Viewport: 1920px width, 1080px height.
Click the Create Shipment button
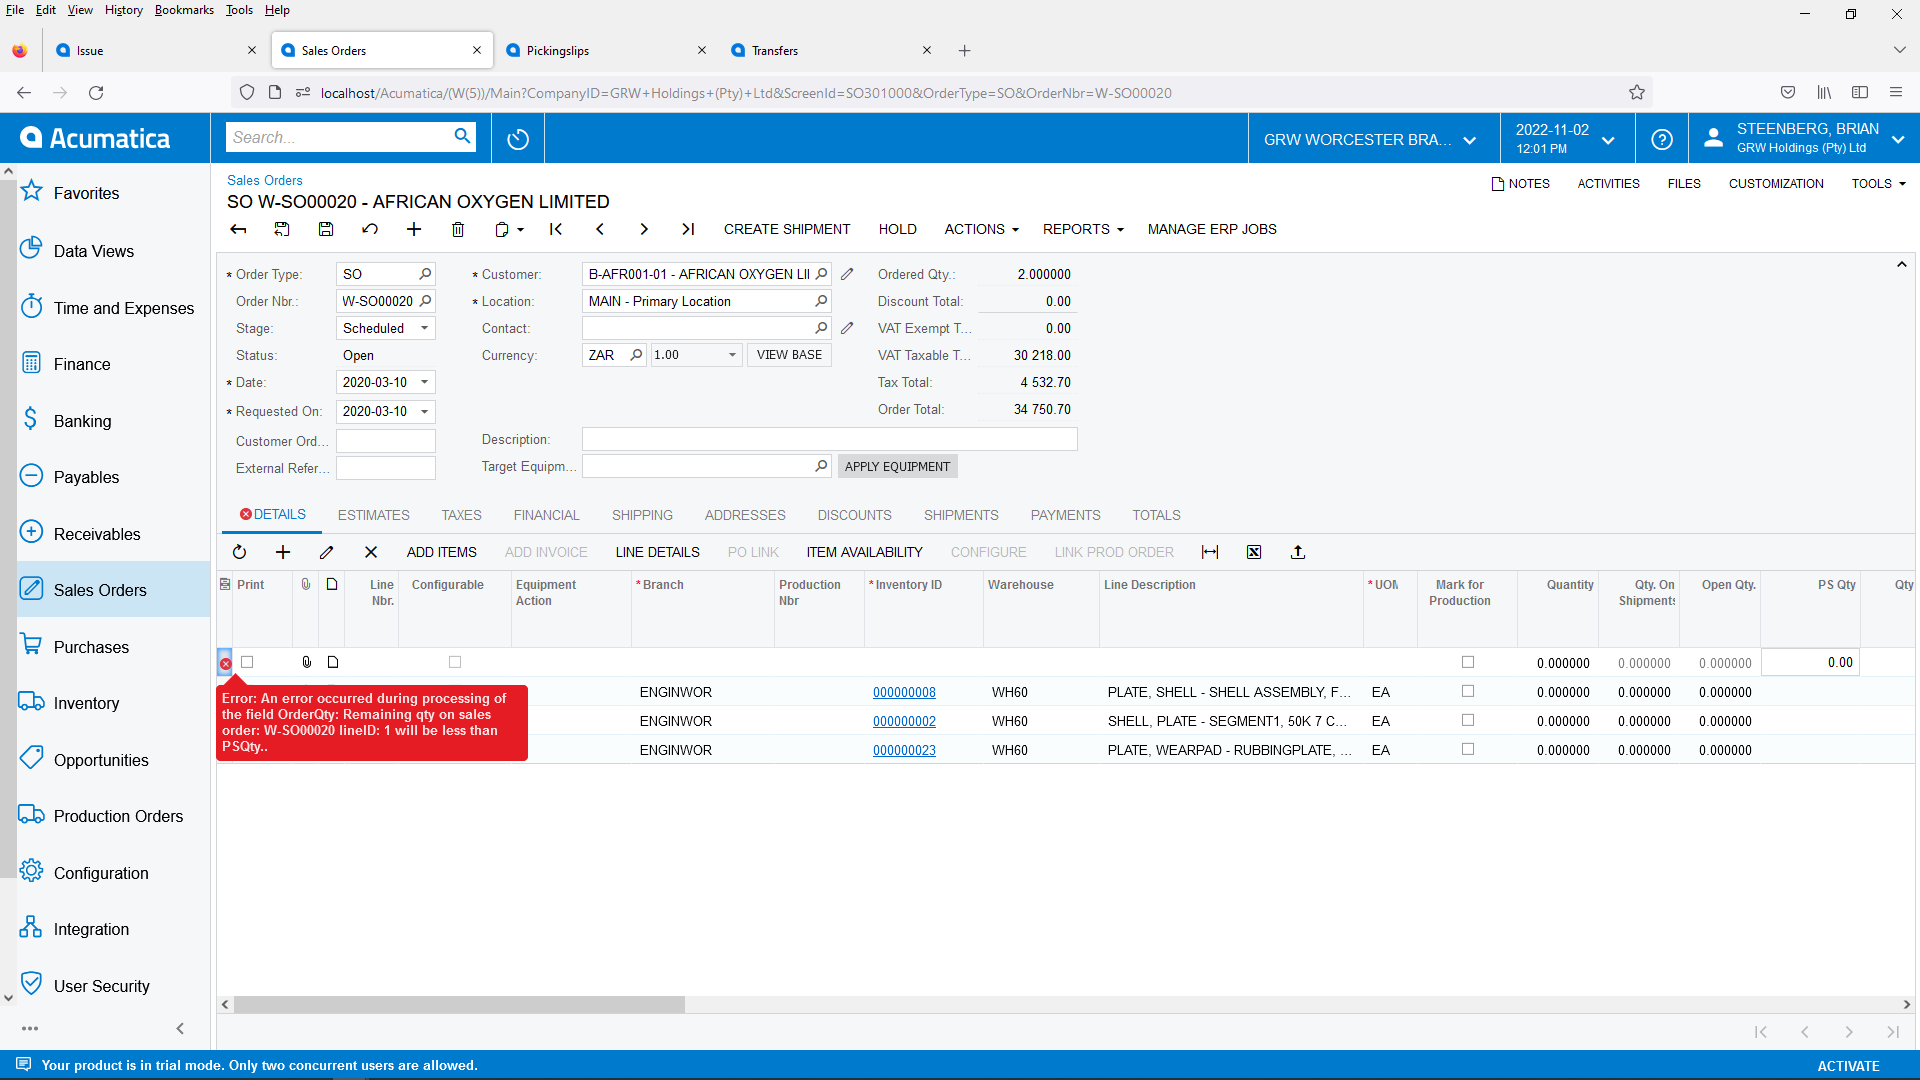[787, 229]
